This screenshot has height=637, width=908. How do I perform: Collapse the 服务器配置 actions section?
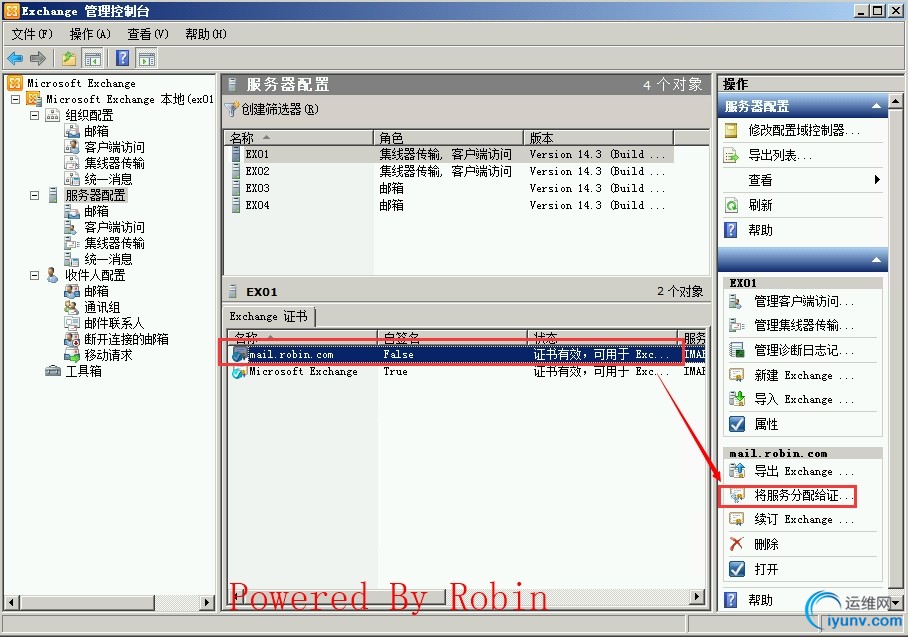876,107
